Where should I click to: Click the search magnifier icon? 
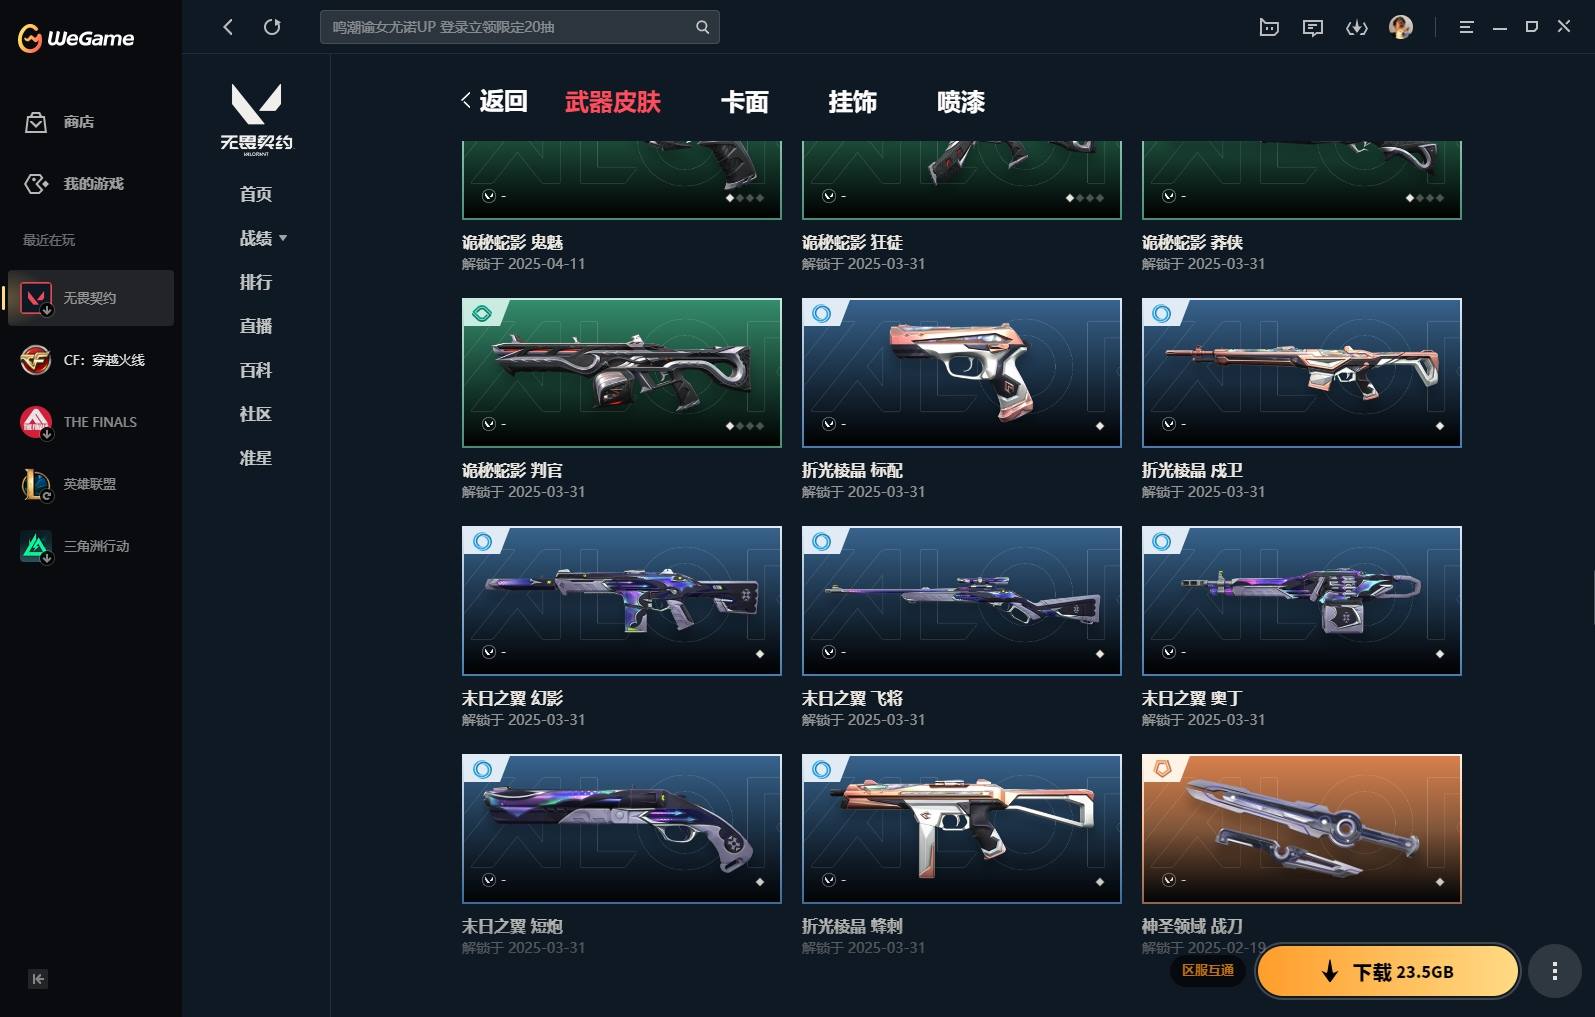click(702, 27)
